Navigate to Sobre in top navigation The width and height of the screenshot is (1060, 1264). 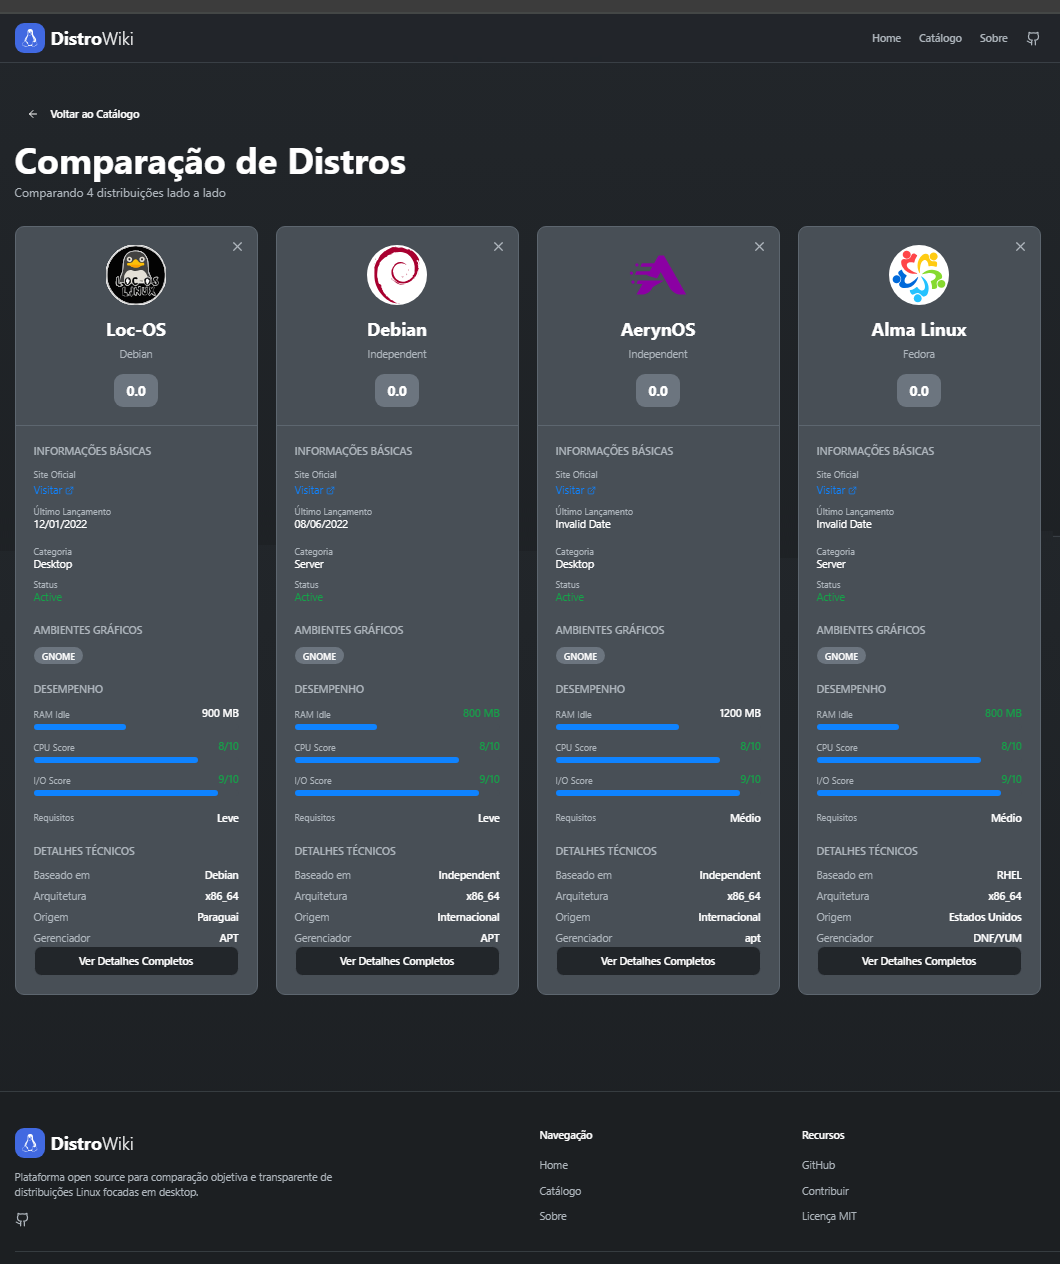click(993, 39)
